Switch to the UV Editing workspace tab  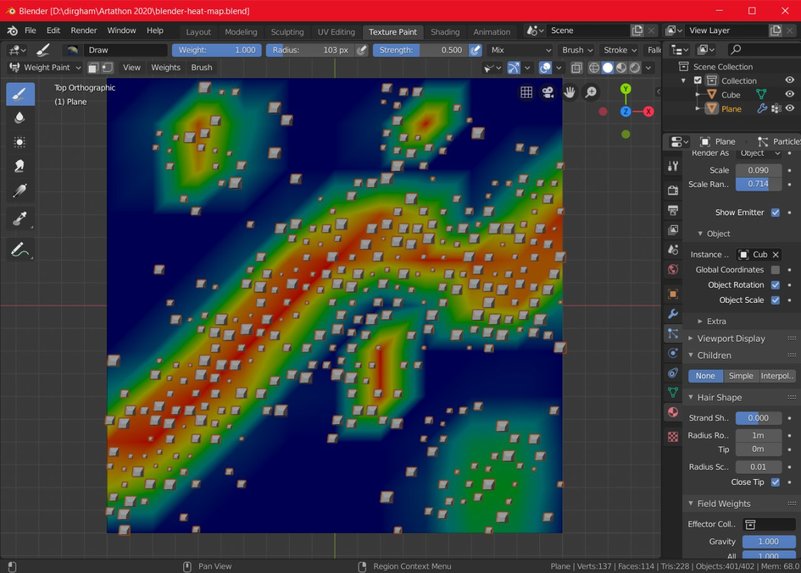[336, 32]
